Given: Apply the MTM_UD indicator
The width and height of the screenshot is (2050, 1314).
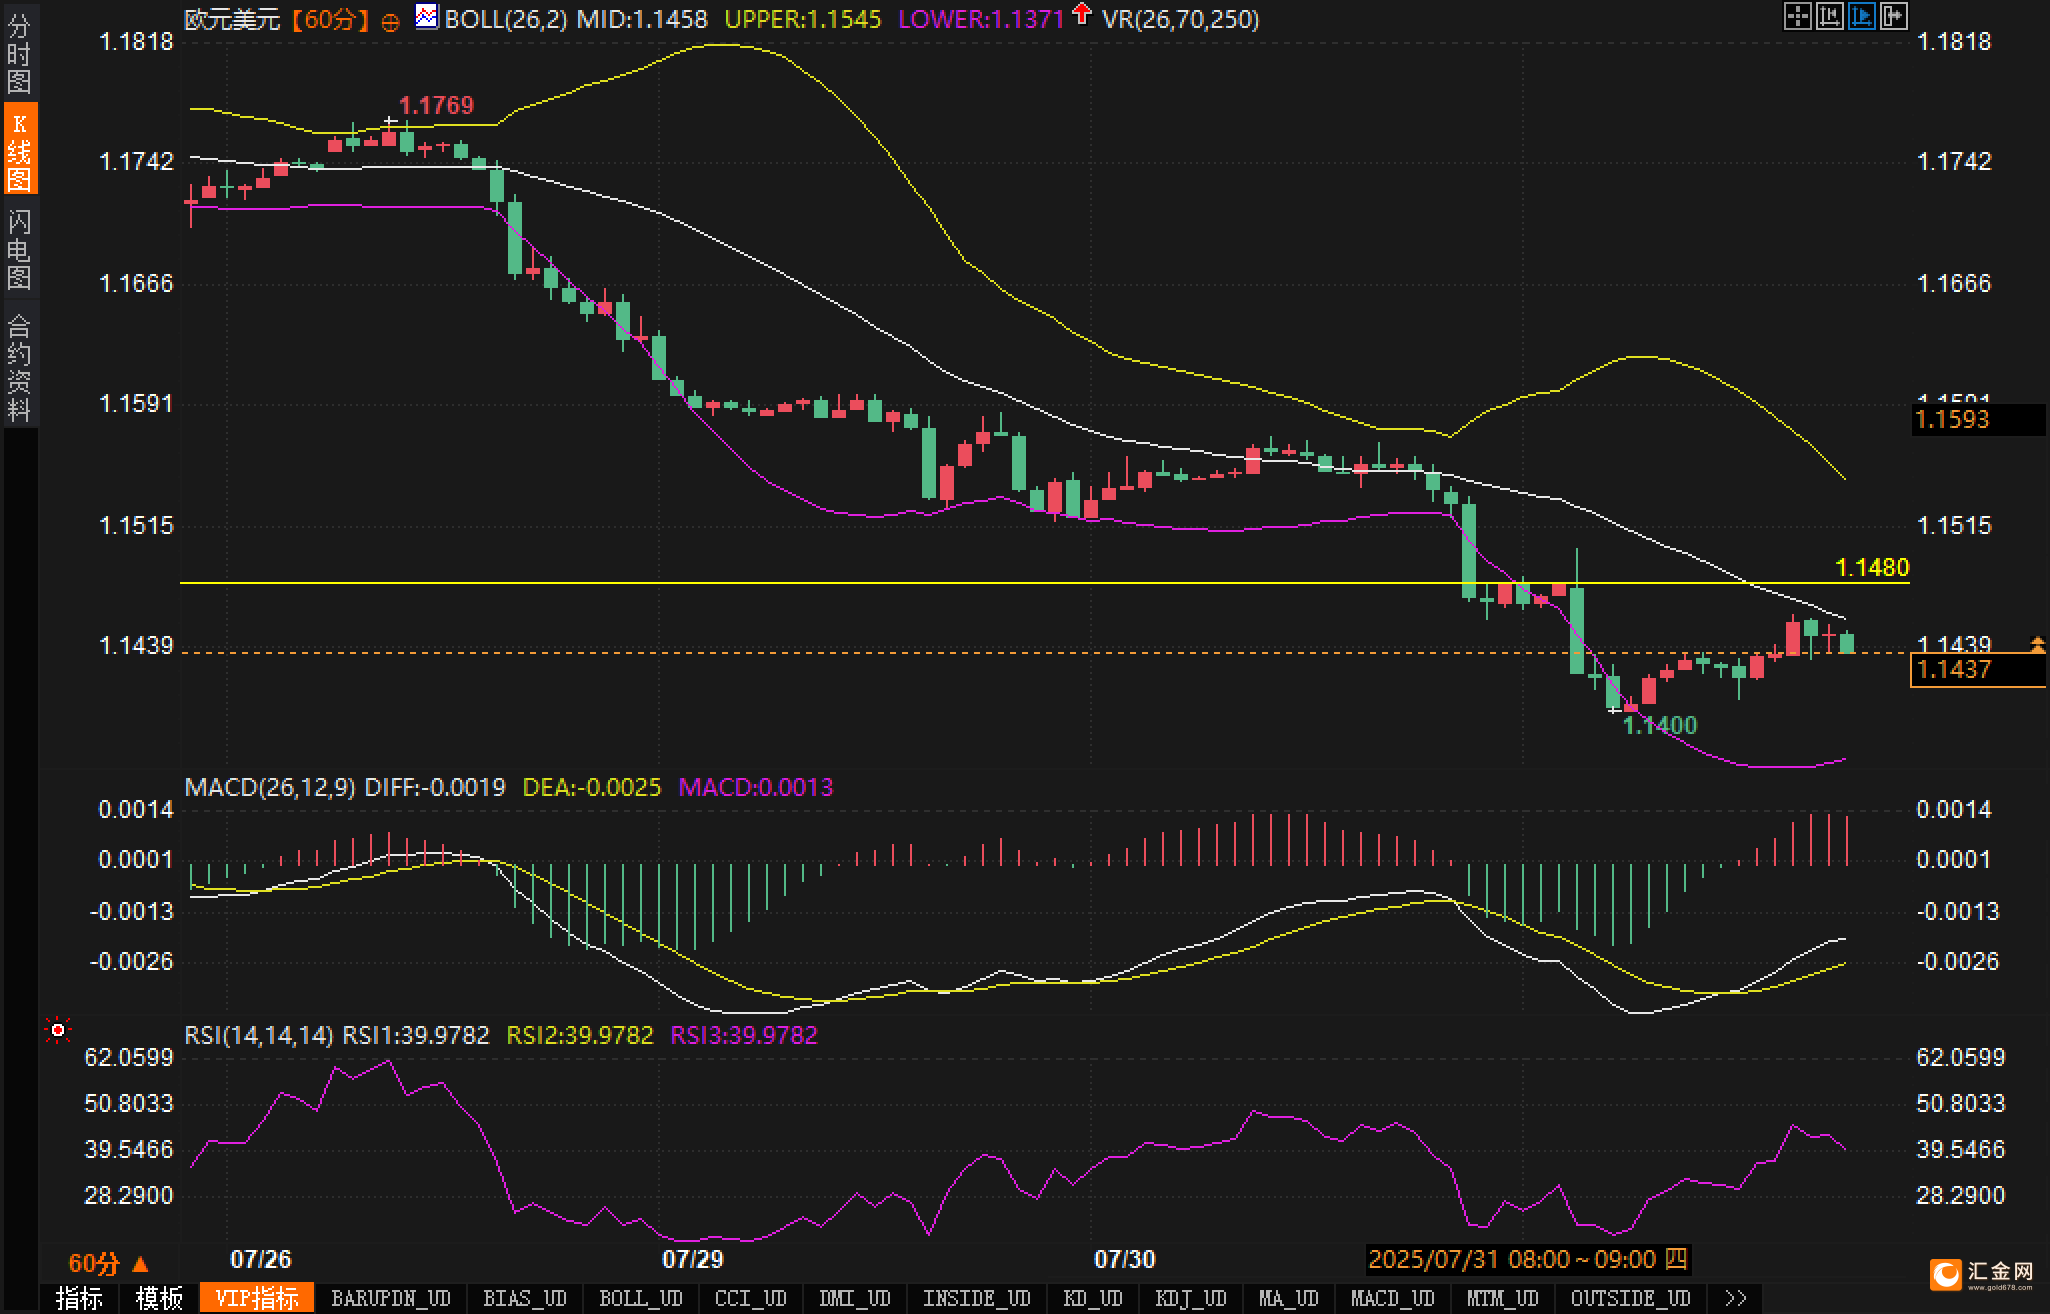Looking at the screenshot, I should [1503, 1298].
